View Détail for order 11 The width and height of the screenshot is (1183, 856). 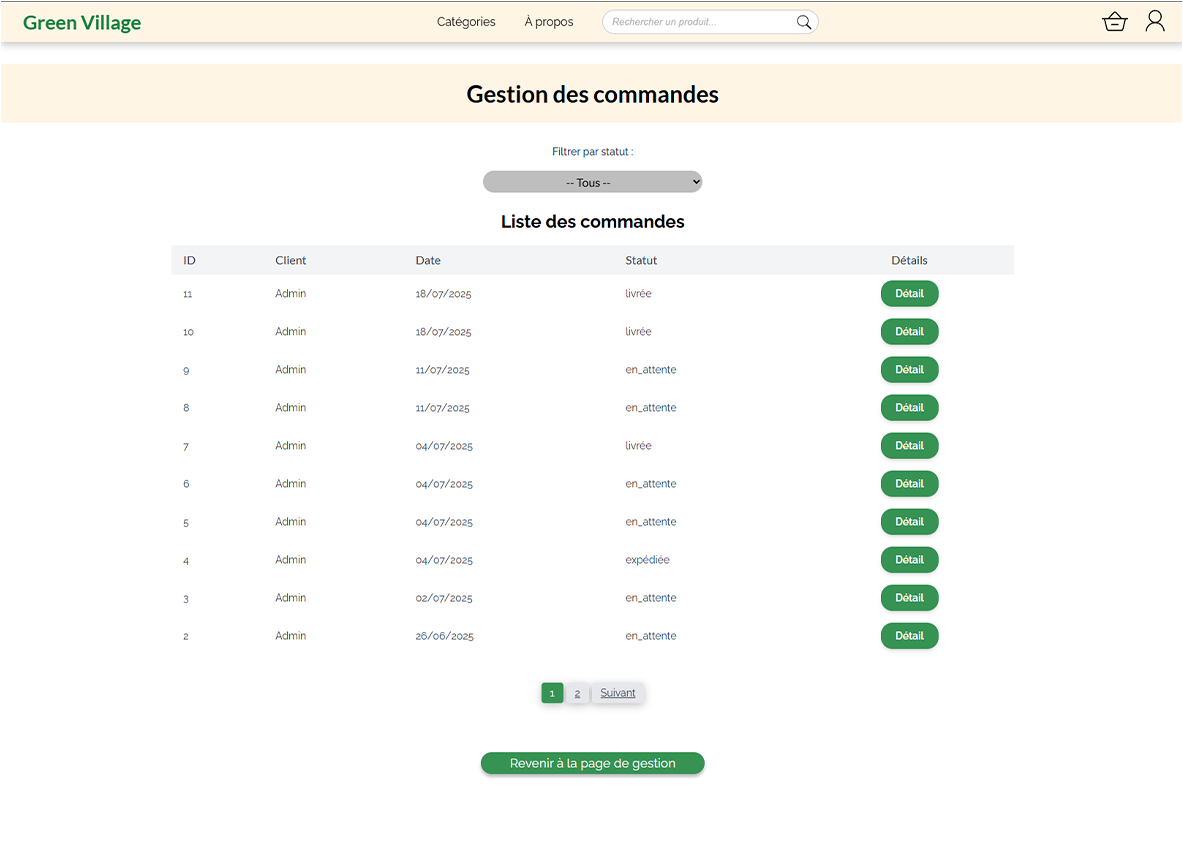909,293
